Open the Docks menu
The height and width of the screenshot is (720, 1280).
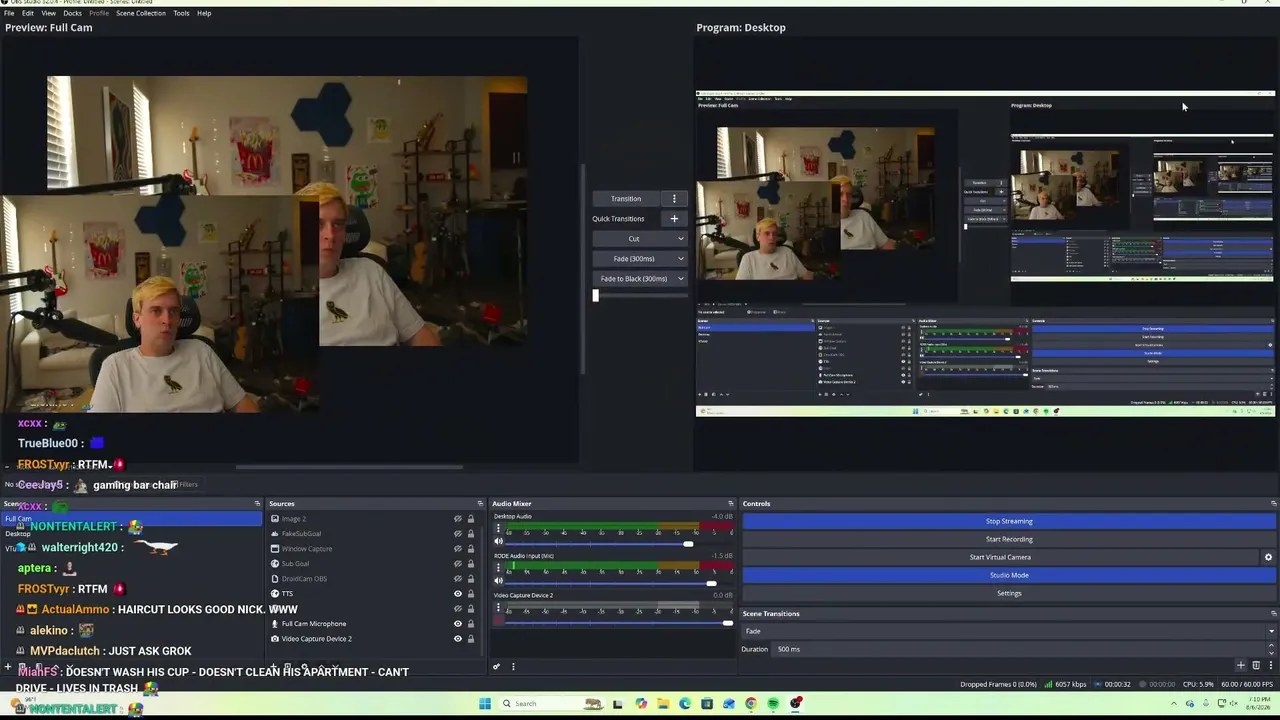[72, 13]
